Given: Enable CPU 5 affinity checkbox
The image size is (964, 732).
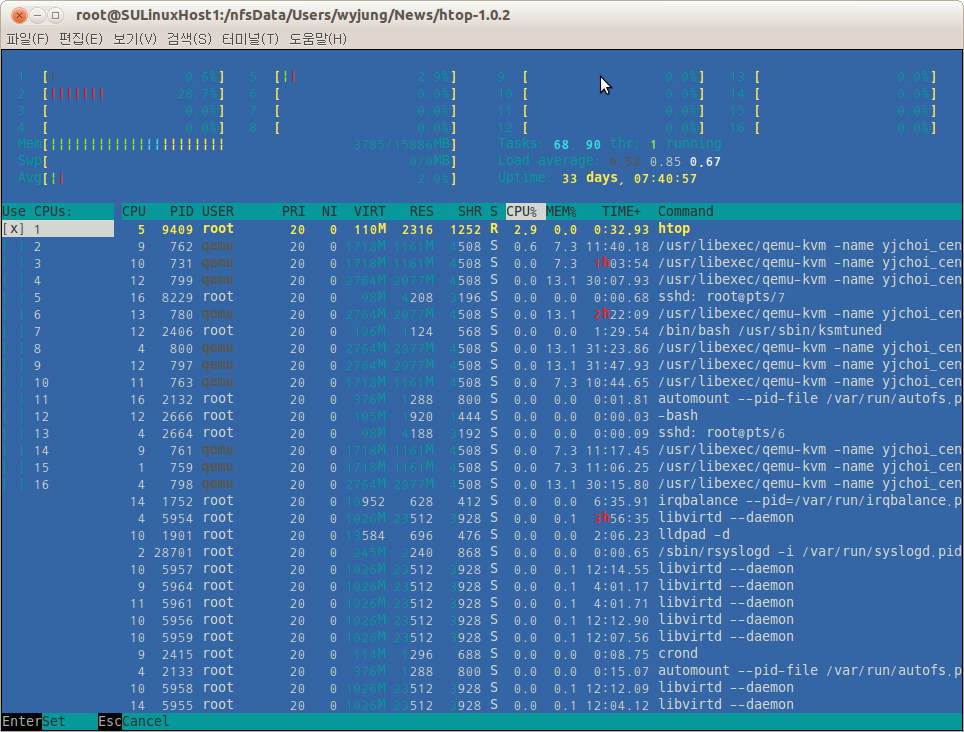Looking at the screenshot, I should [x=14, y=297].
